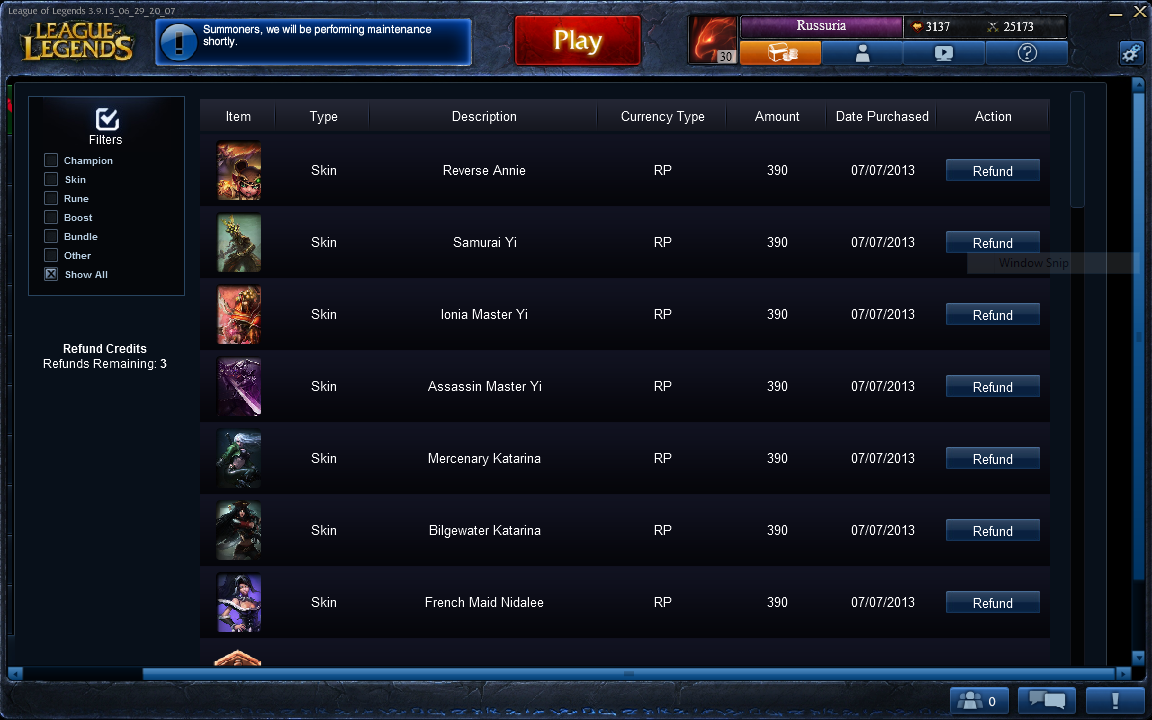Sort by Amount column header
The image size is (1152, 720).
click(777, 116)
